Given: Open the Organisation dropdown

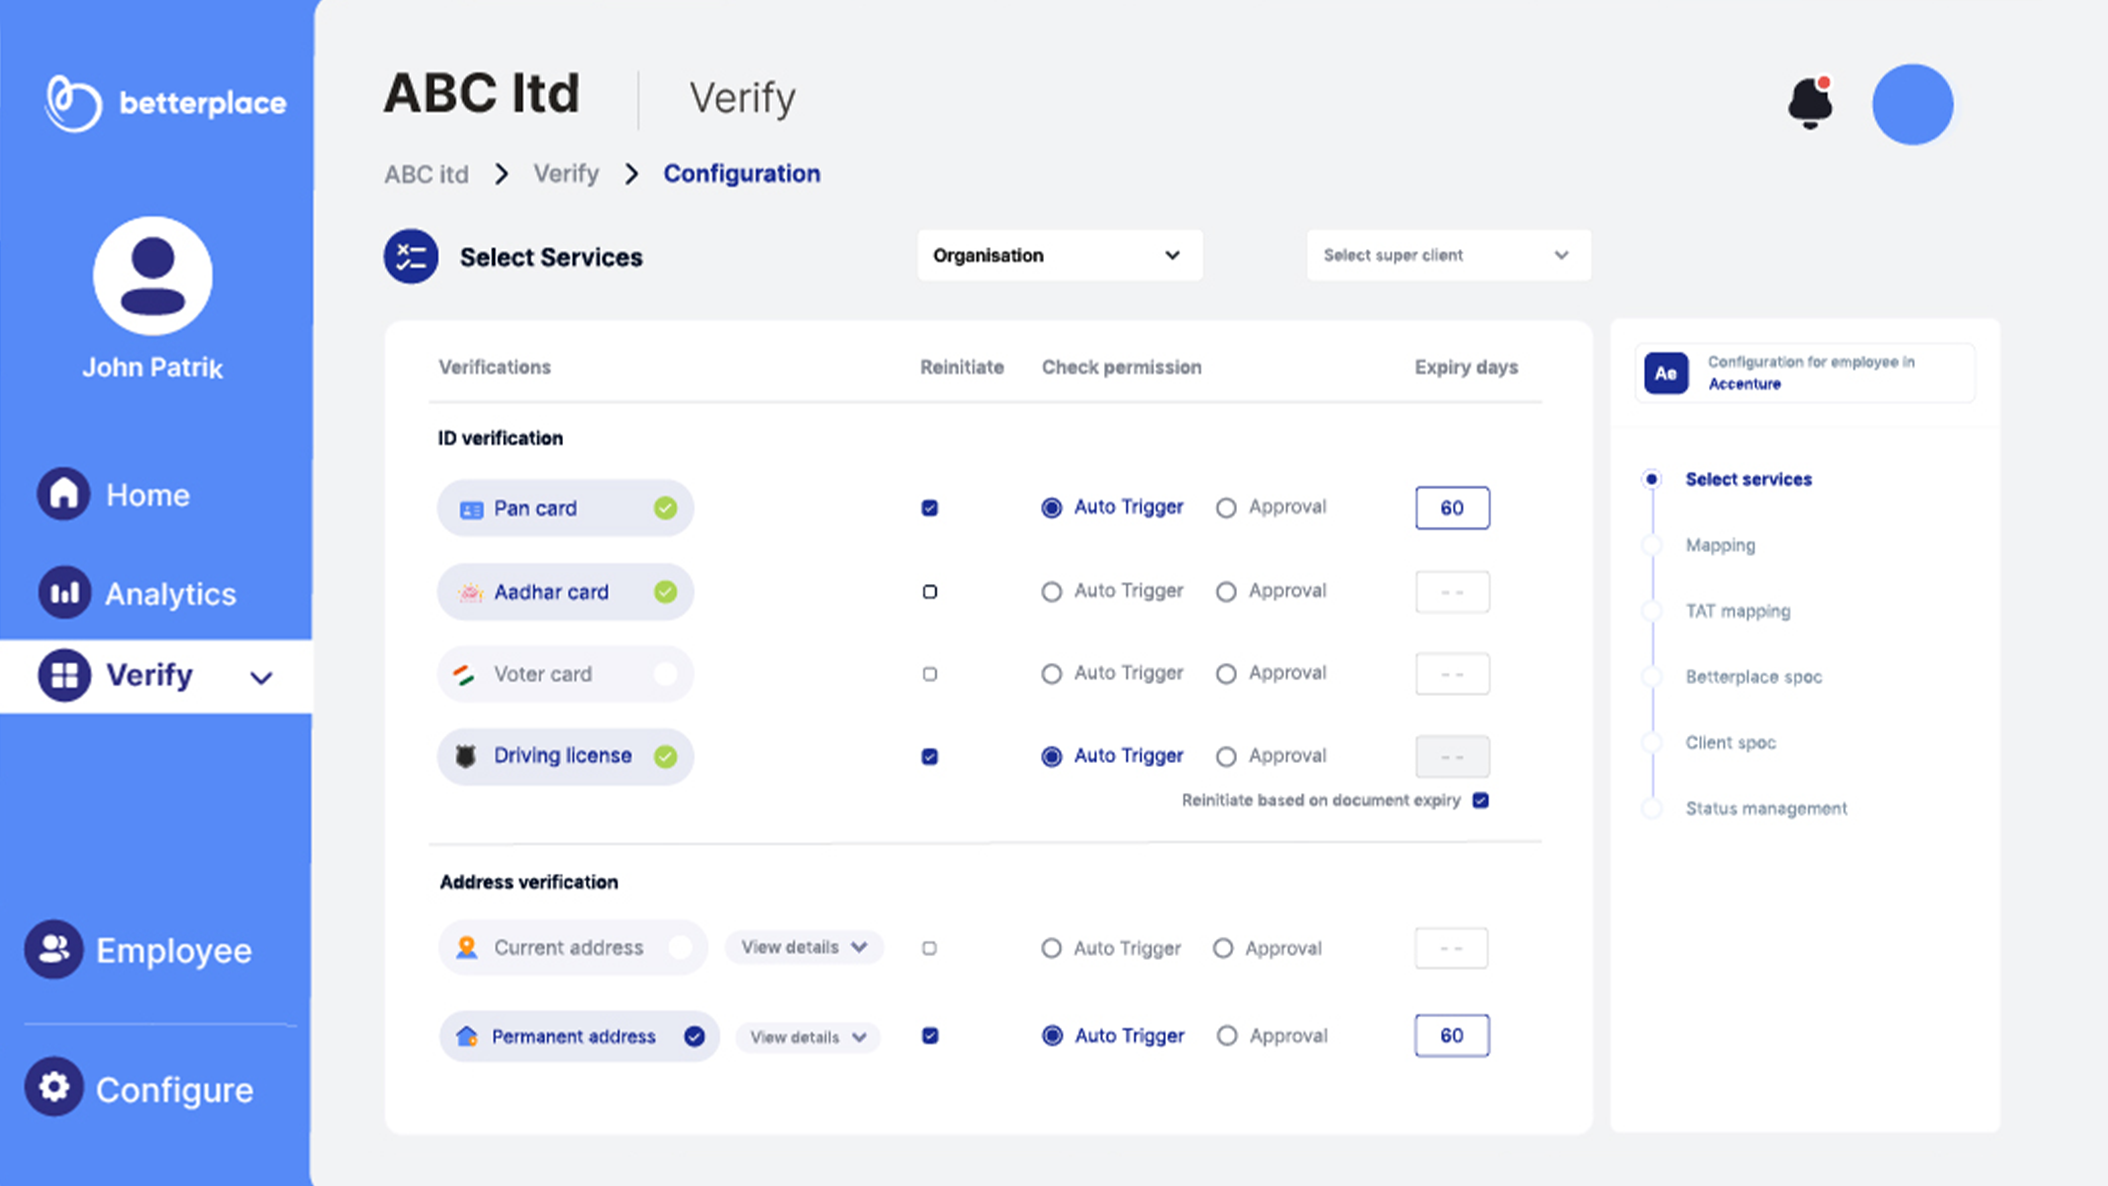Looking at the screenshot, I should [1059, 256].
